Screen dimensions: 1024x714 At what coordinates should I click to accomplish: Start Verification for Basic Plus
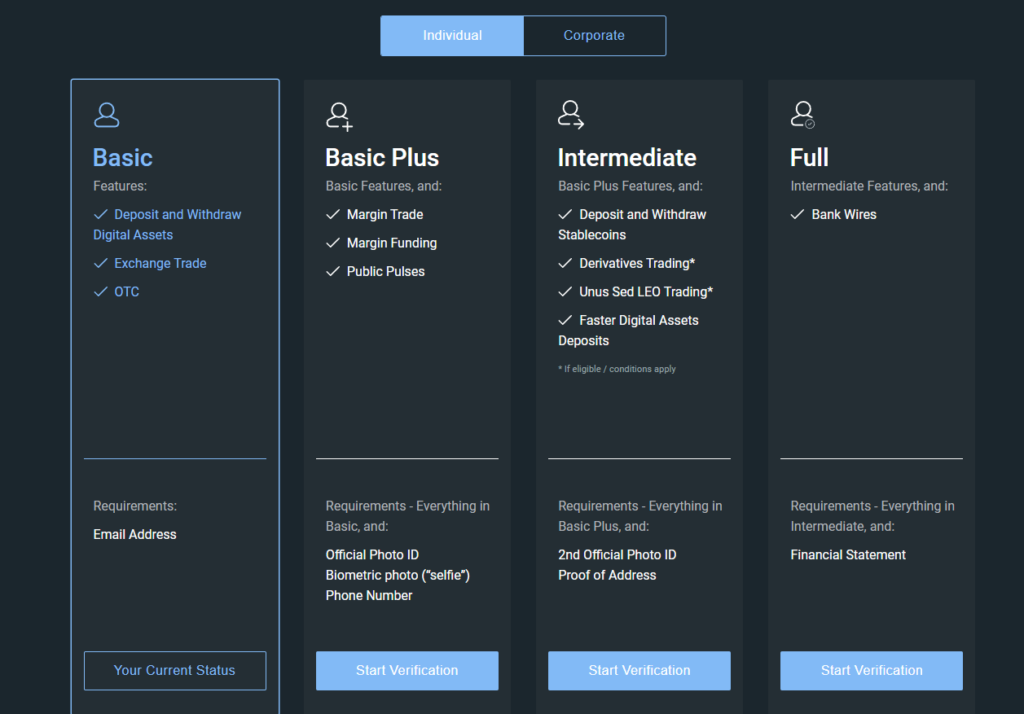click(407, 671)
